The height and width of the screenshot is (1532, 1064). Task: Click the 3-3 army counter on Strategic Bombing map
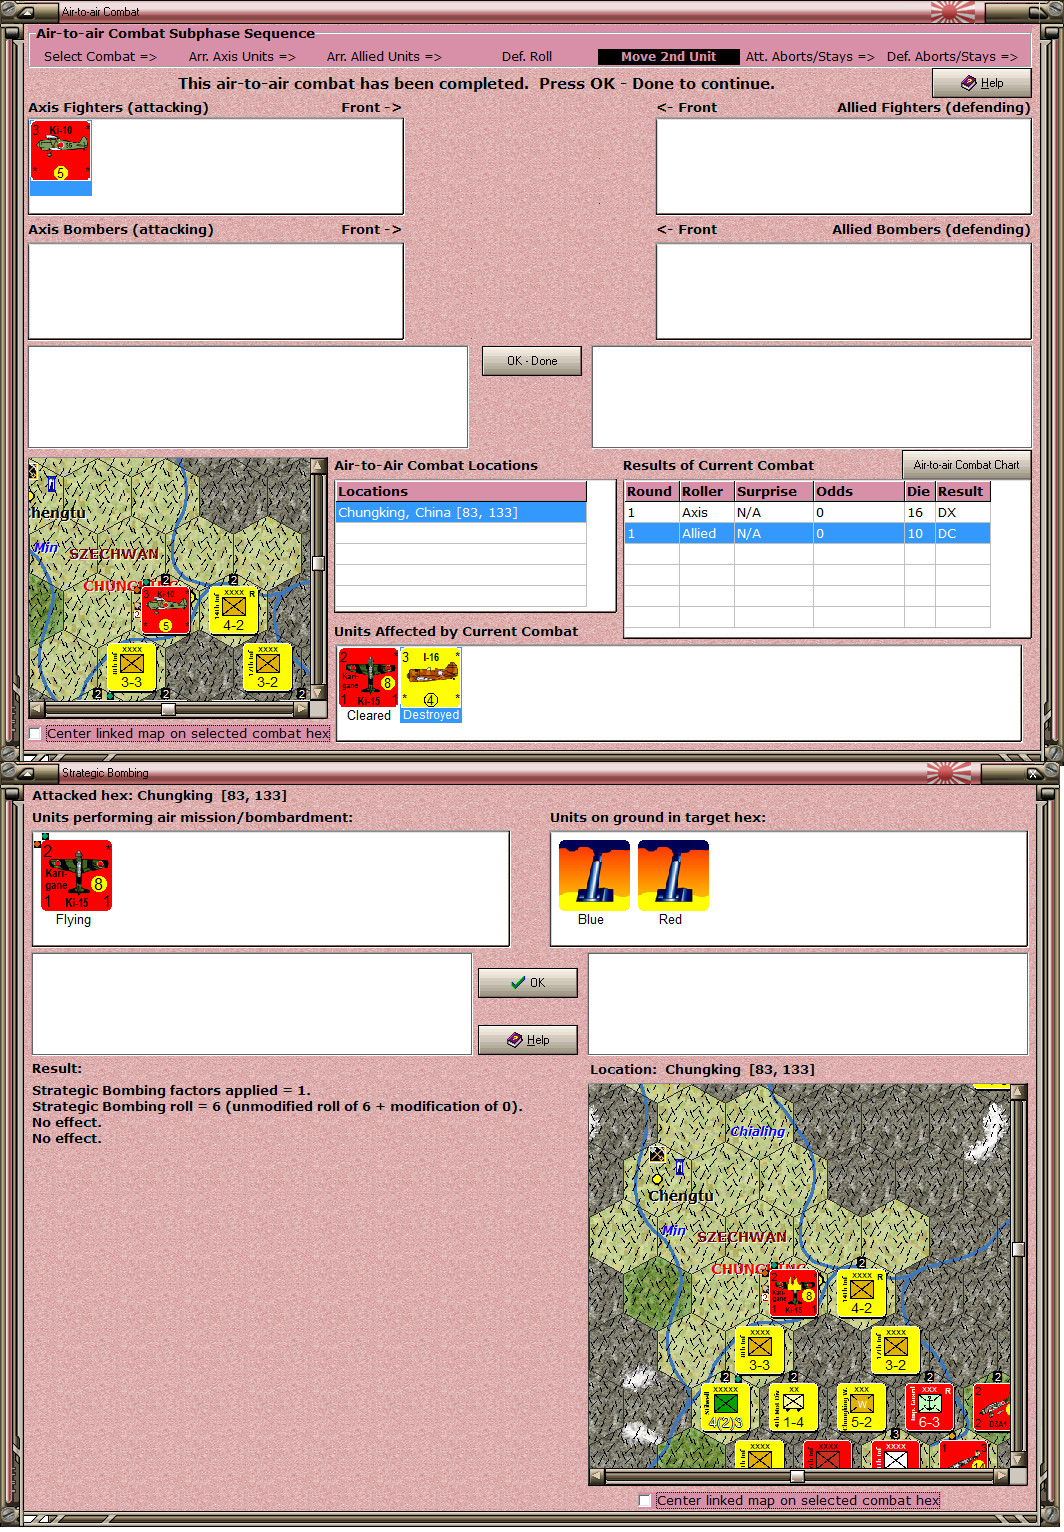point(760,1350)
